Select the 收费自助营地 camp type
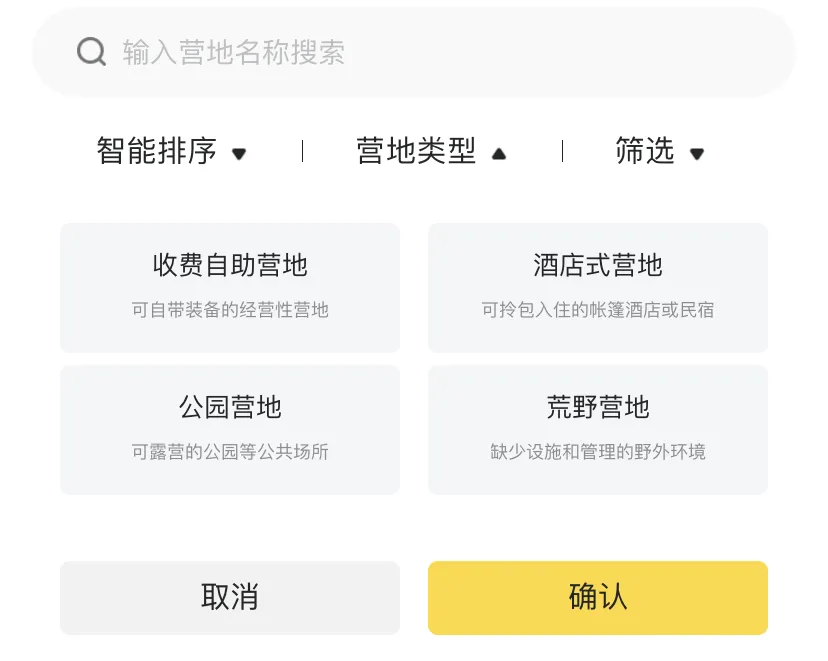The image size is (828, 661). point(230,266)
